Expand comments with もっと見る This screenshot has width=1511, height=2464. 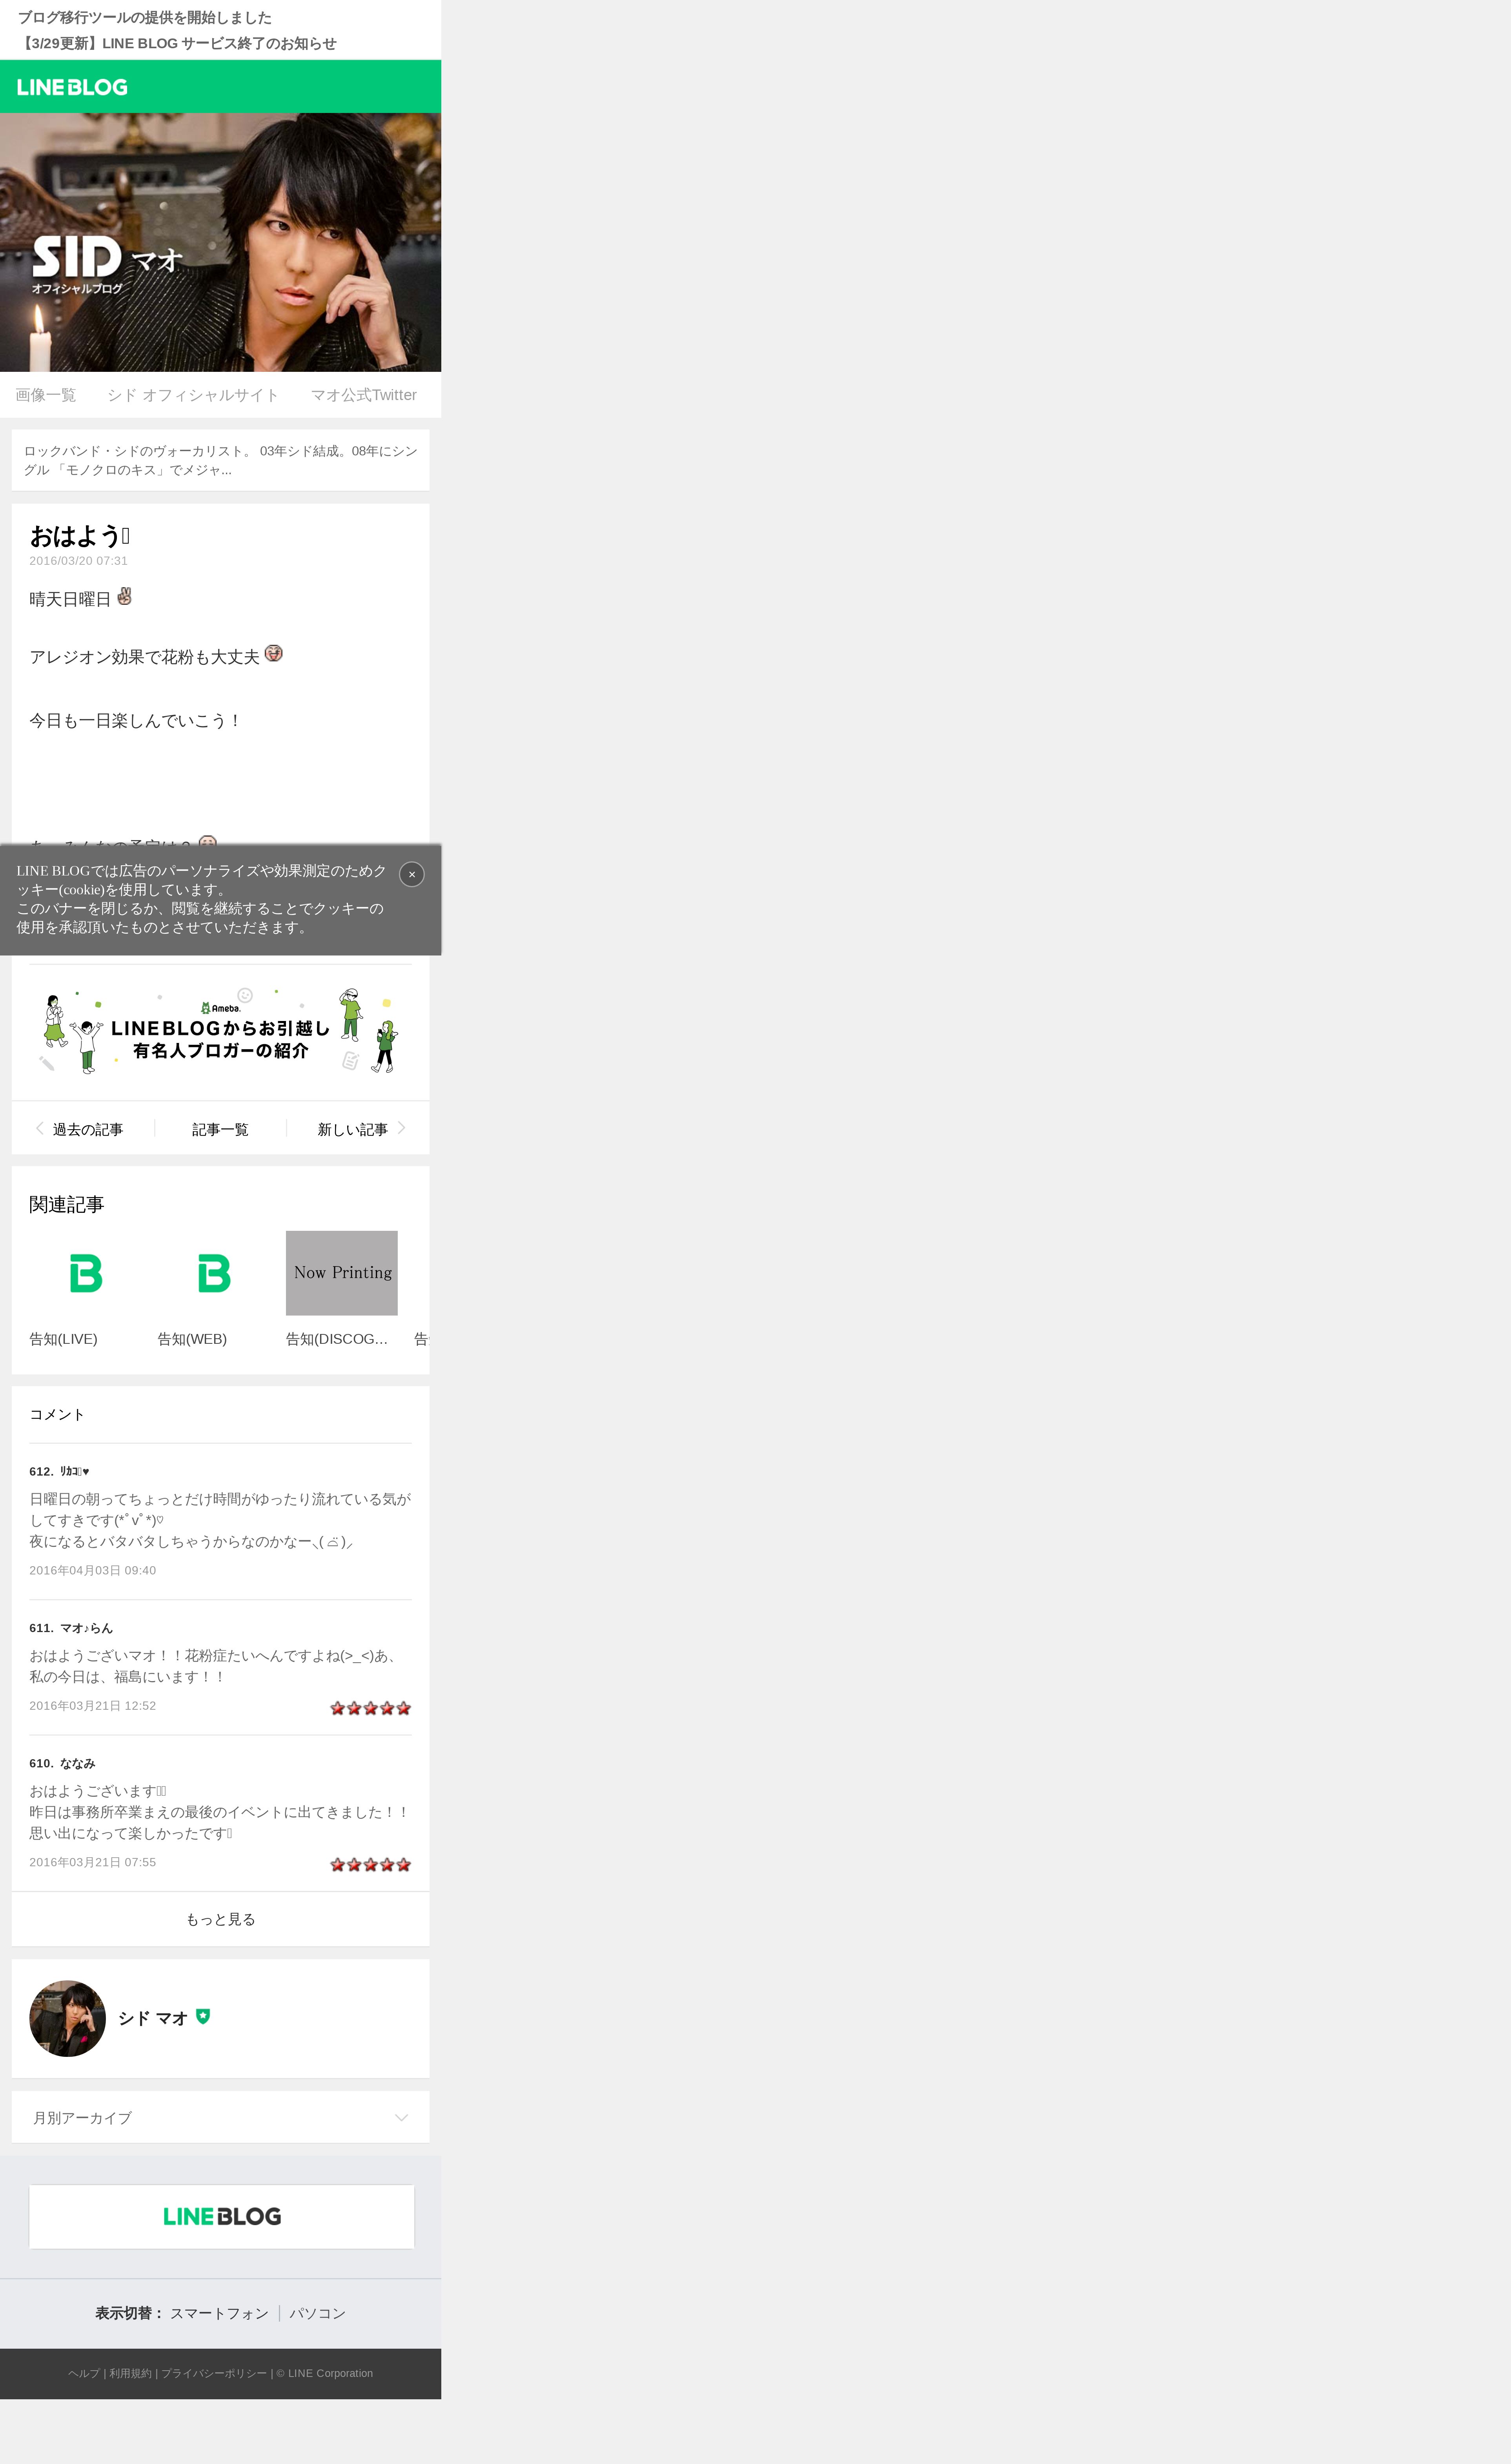[x=220, y=1919]
